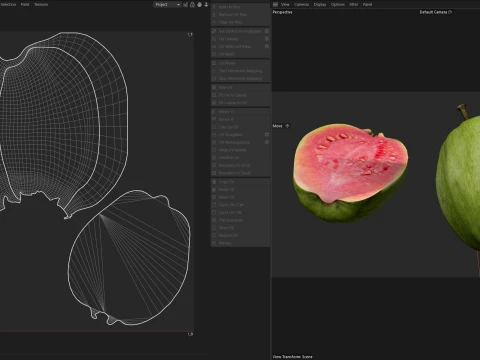
Task: Click the round UV island with fan lines
Action: [x=129, y=258]
